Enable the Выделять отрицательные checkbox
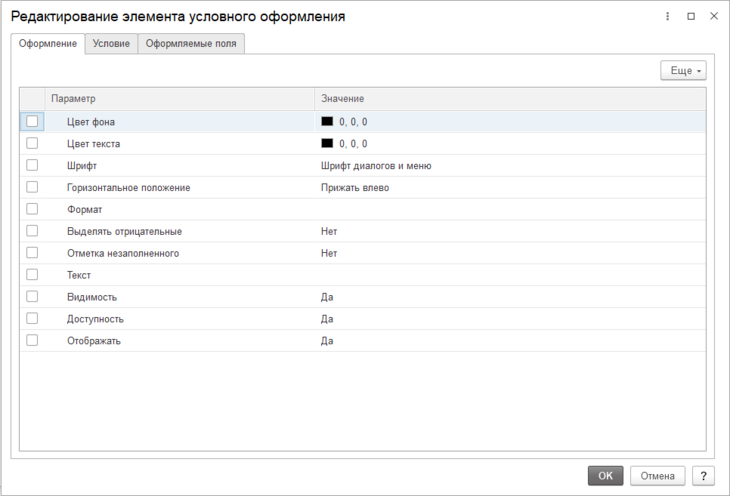The height and width of the screenshot is (496, 730). (x=33, y=231)
